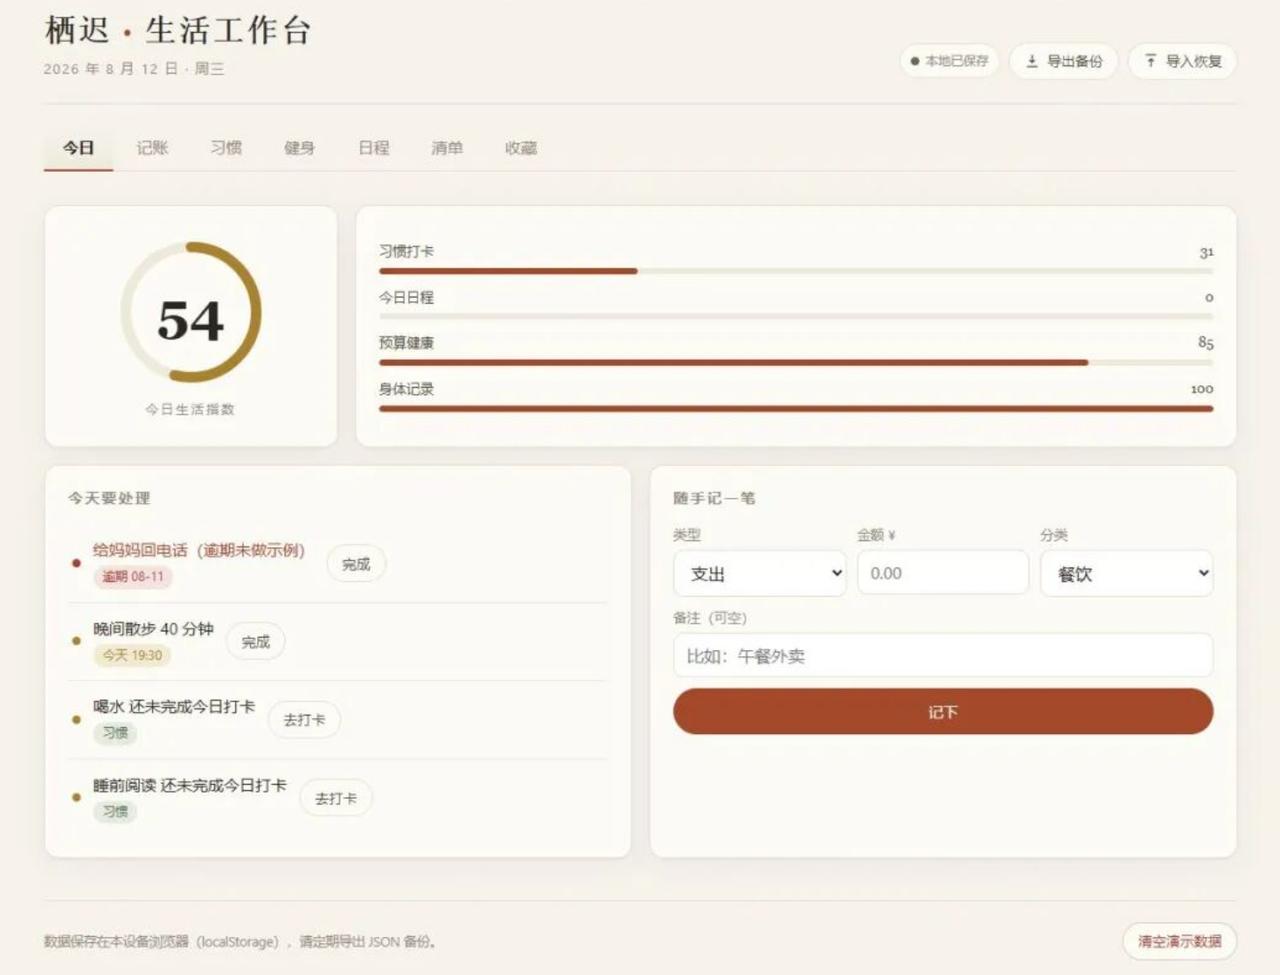Click the 栖迟 · 生活工作台 title

point(178,30)
